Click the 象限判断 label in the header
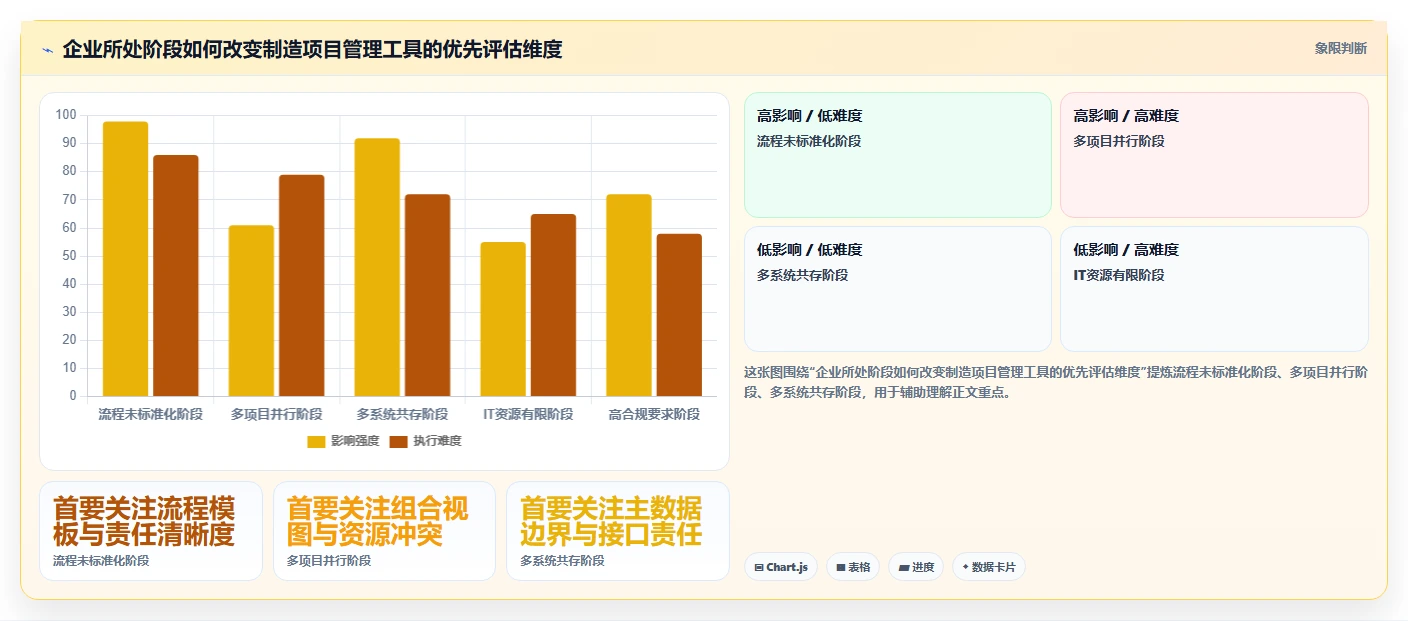Screen dimensions: 1408x621 click(x=1341, y=48)
